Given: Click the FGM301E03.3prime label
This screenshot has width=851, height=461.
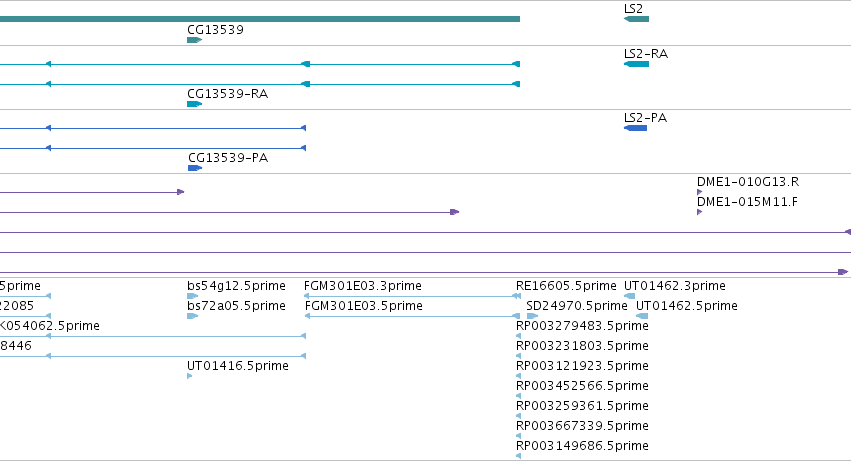Looking at the screenshot, I should [x=363, y=286].
